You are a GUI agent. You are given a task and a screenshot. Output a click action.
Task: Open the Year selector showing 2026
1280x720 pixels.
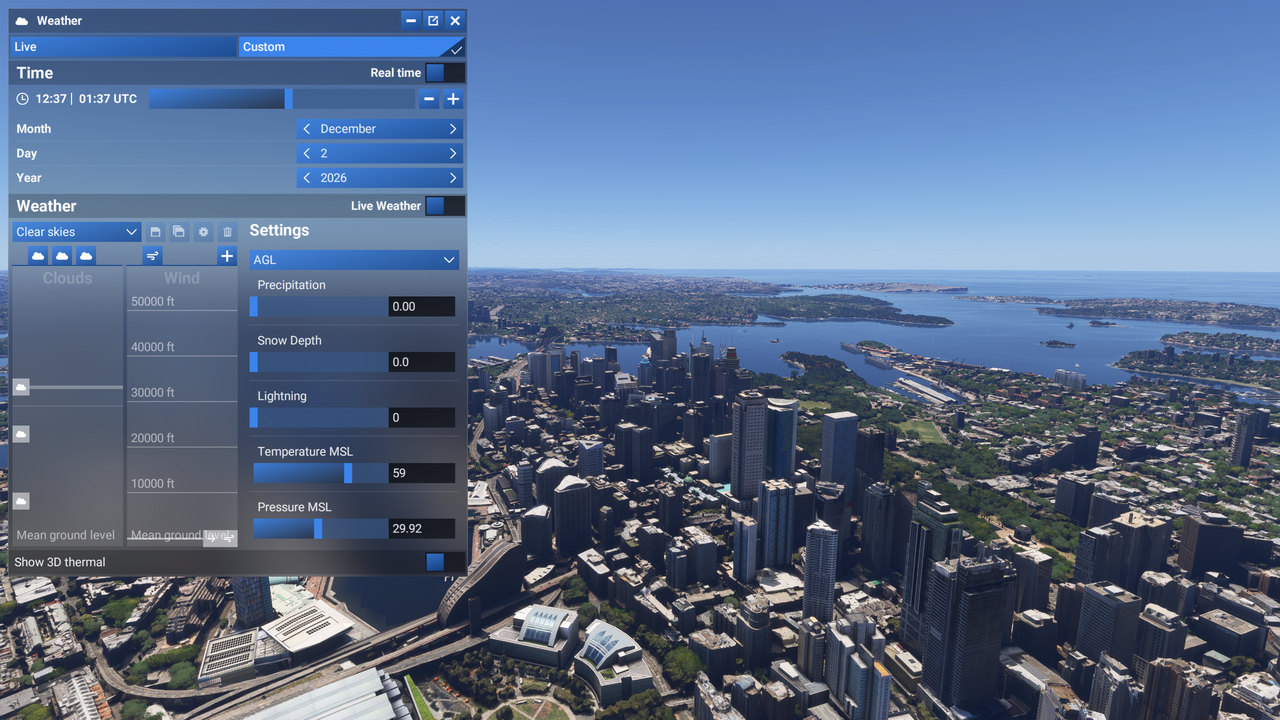[x=380, y=178]
